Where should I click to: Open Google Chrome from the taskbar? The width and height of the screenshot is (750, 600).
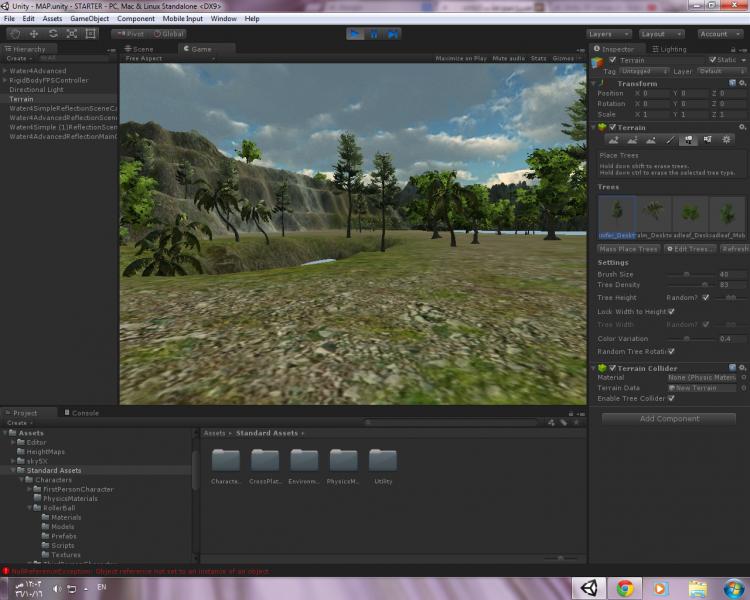pyautogui.click(x=624, y=587)
